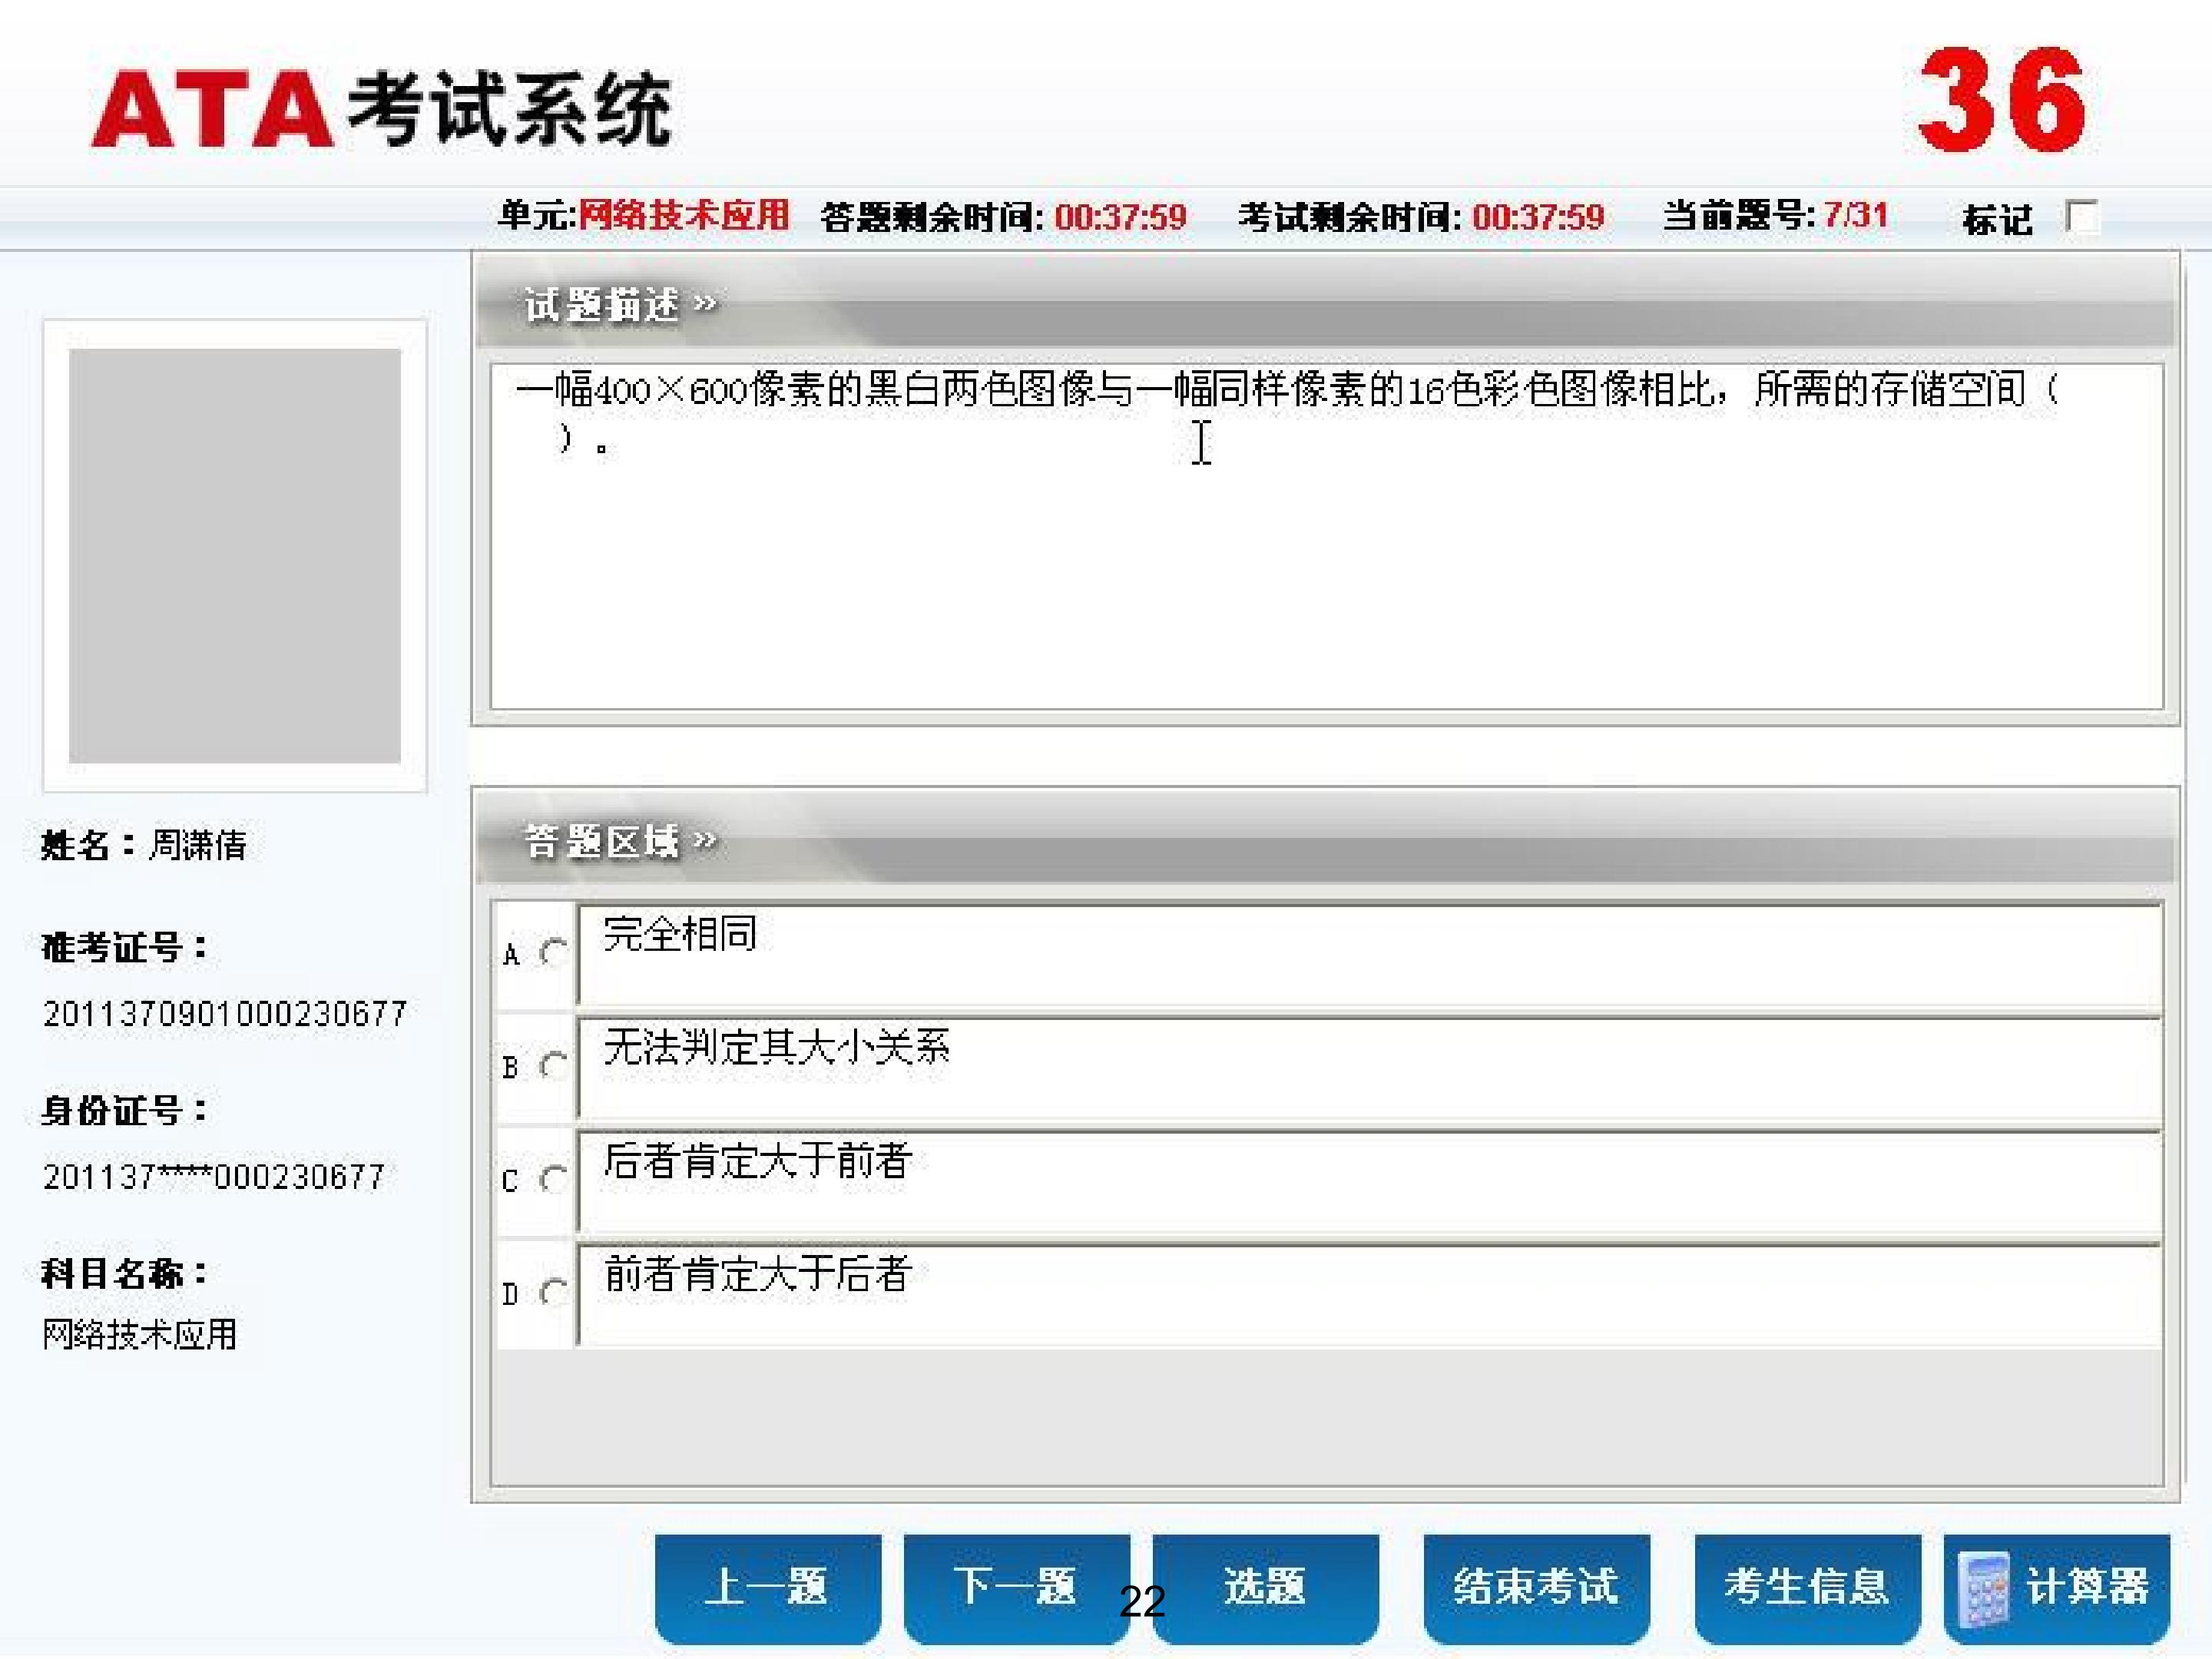This screenshot has width=2212, height=1659.
Task: Click answer text 完全相同
Action: (680, 934)
